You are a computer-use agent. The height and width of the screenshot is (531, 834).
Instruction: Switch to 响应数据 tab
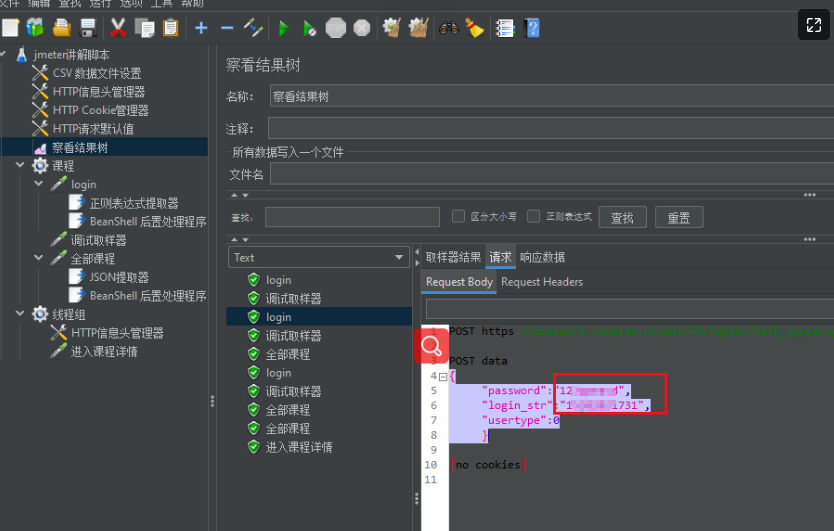tap(542, 258)
